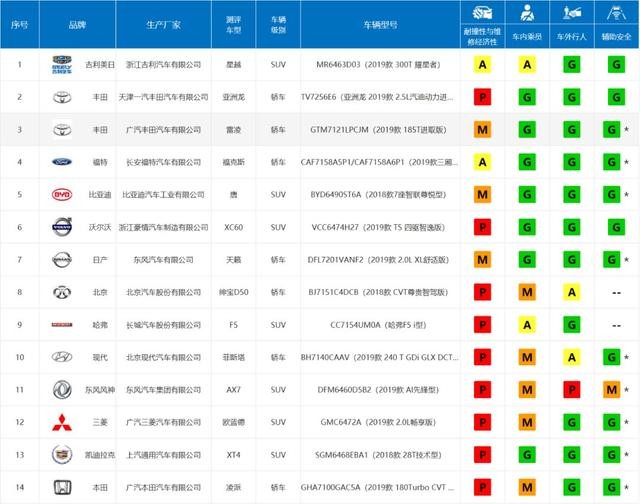640x504 pixels.
Task: Click the BYD6490ST6A vehicle model cell
Action: [x=378, y=195]
